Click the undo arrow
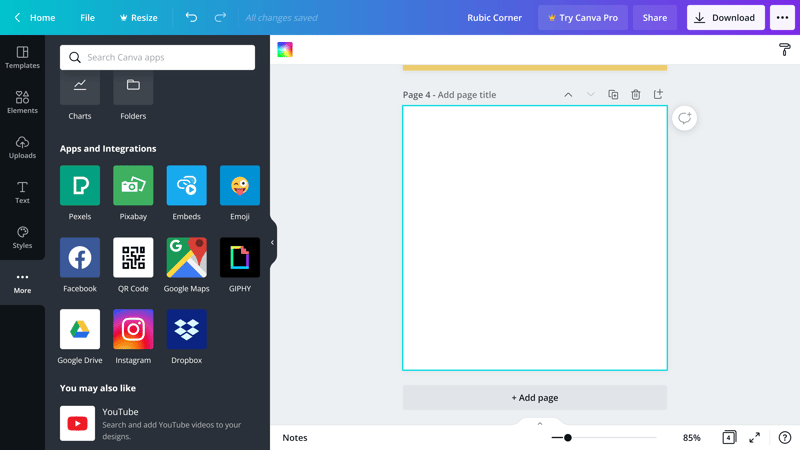 [191, 18]
